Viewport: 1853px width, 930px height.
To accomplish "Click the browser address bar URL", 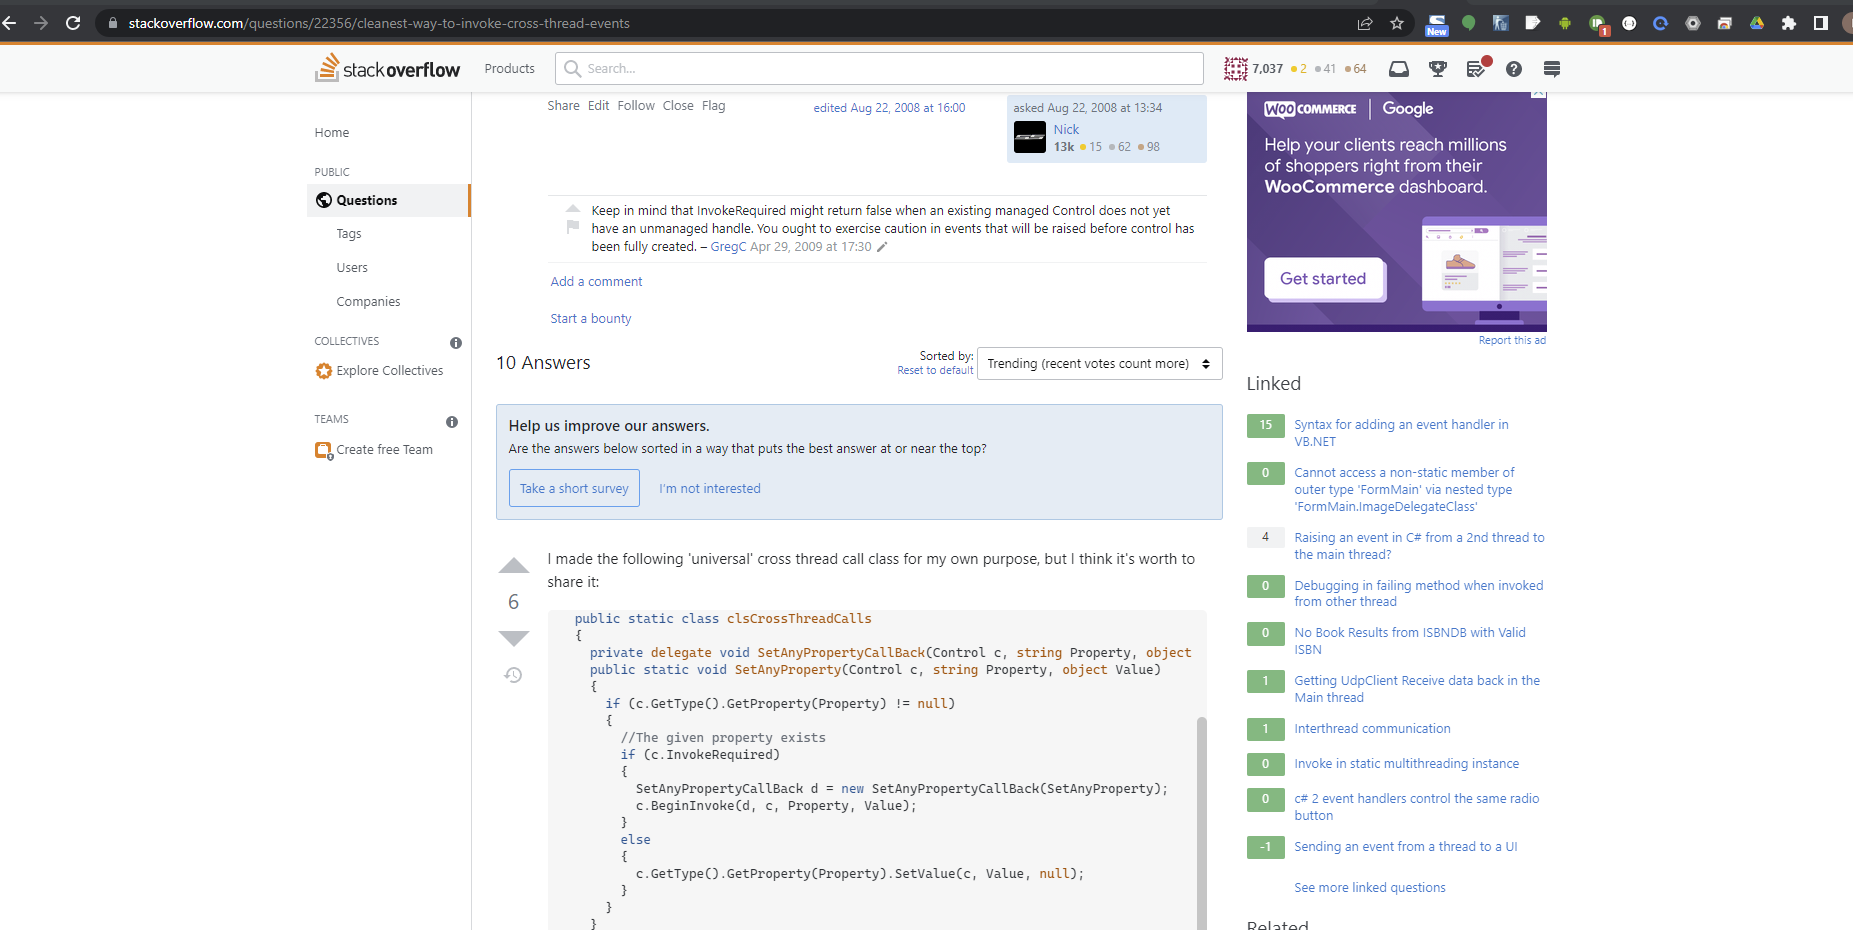I will tap(379, 23).
